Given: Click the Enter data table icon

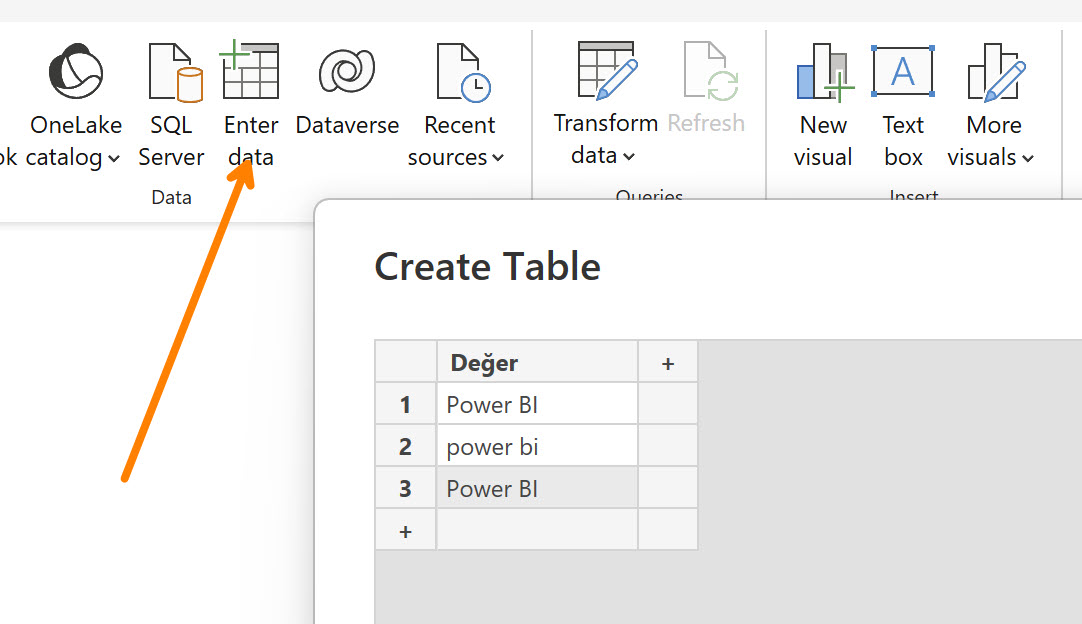Looking at the screenshot, I should pyautogui.click(x=250, y=72).
